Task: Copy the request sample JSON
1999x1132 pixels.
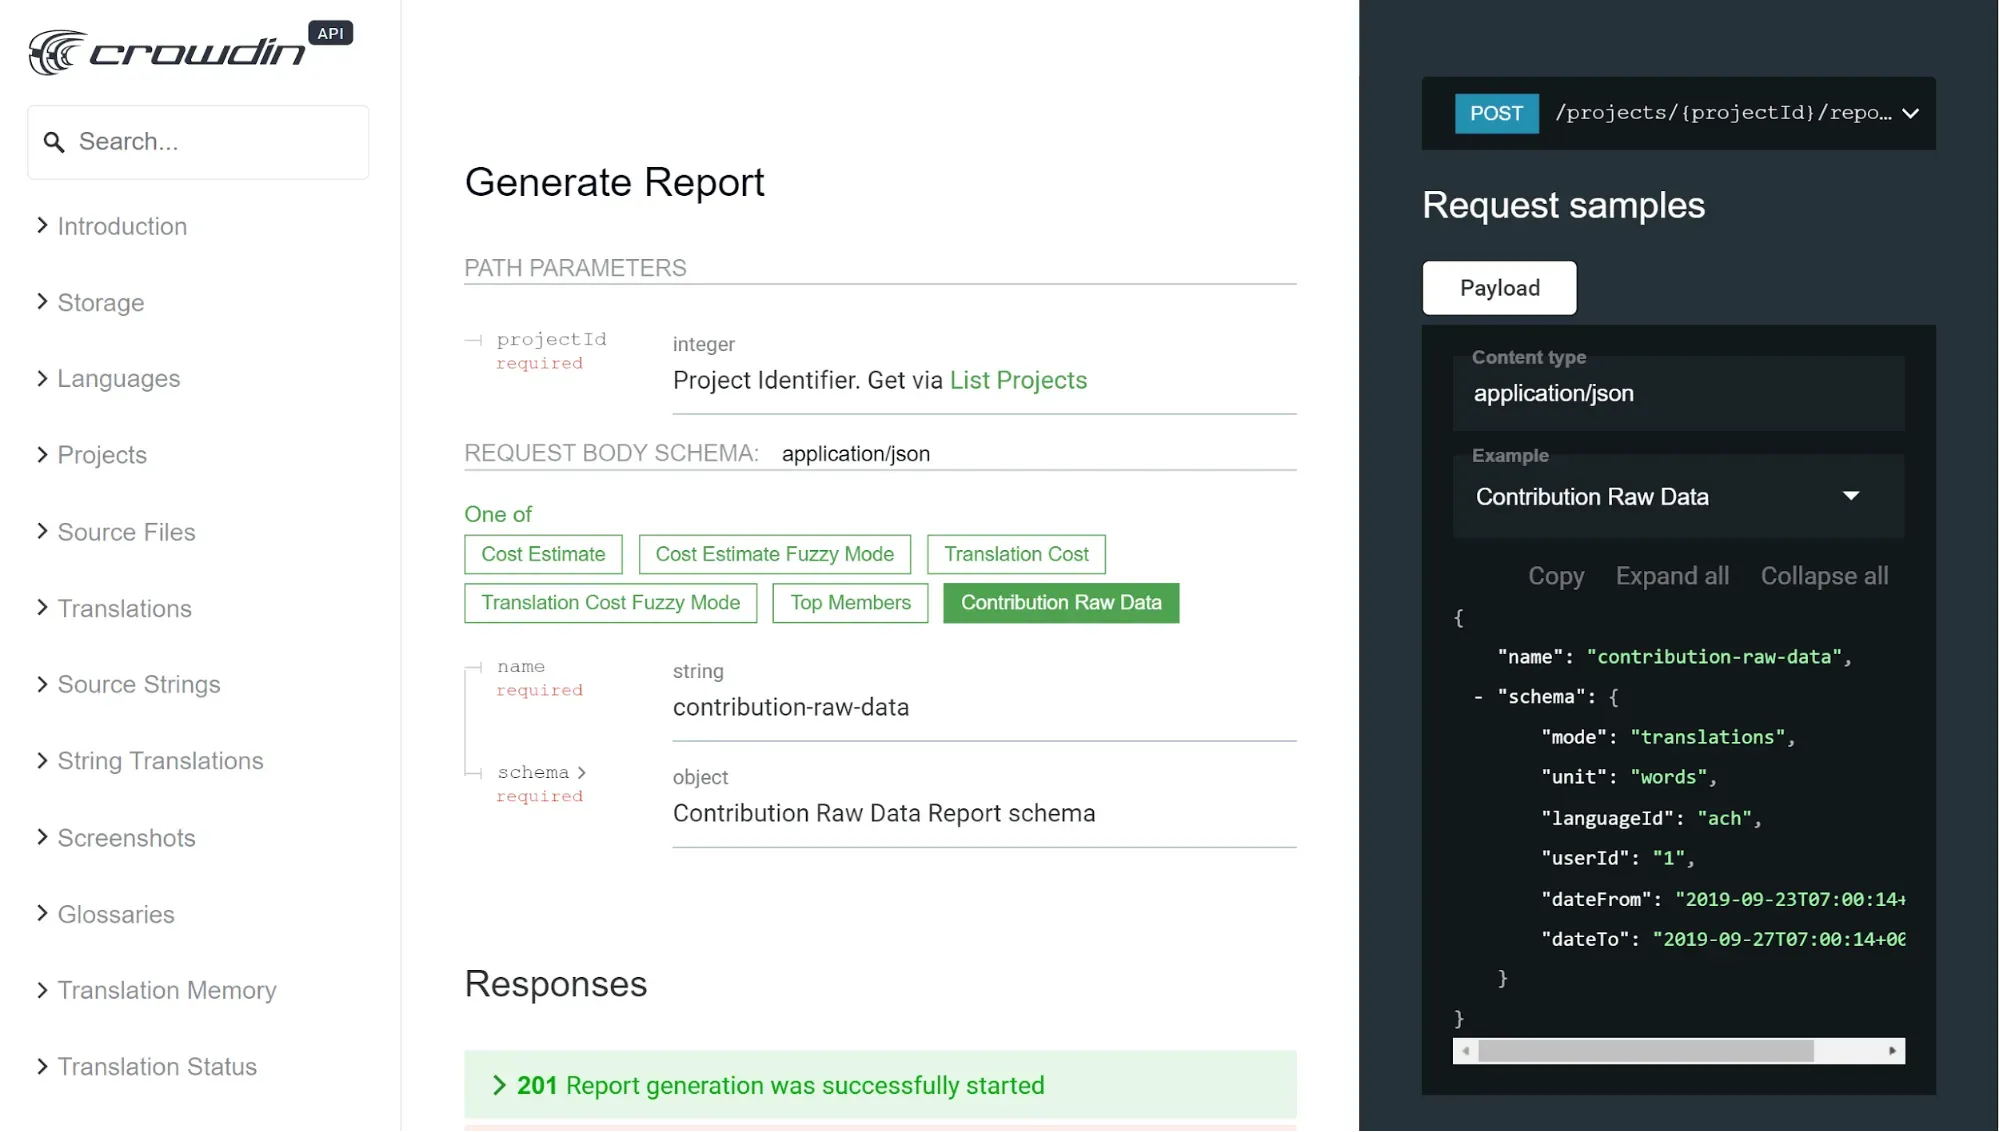Action: point(1555,577)
